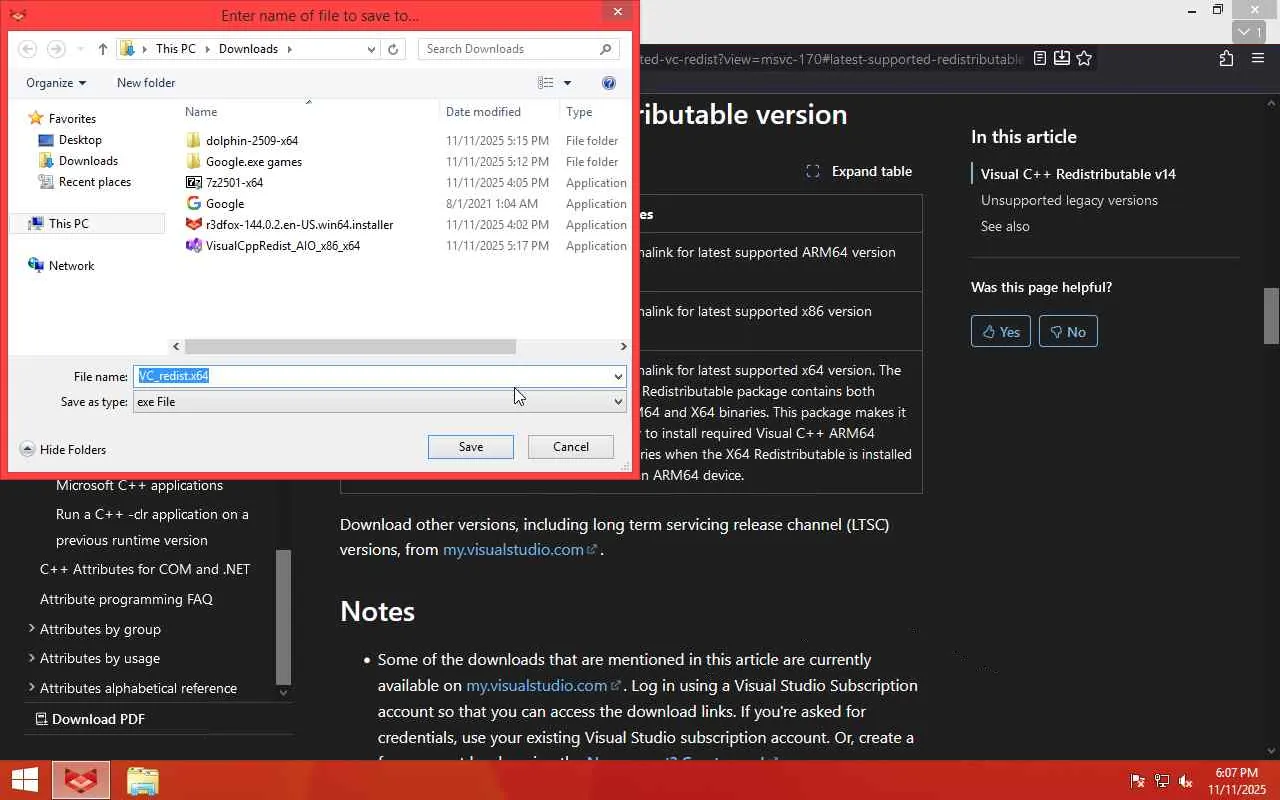Collapse folders with Hide Folders
Viewport: 1280px width, 800px height.
[x=63, y=450]
